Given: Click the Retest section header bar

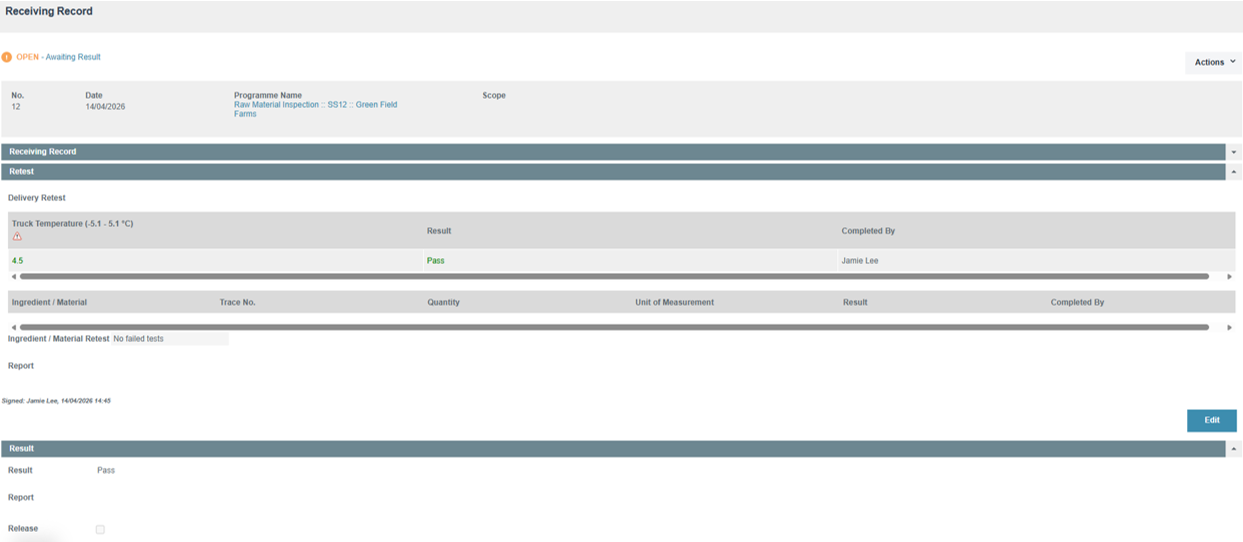Looking at the screenshot, I should tap(614, 172).
